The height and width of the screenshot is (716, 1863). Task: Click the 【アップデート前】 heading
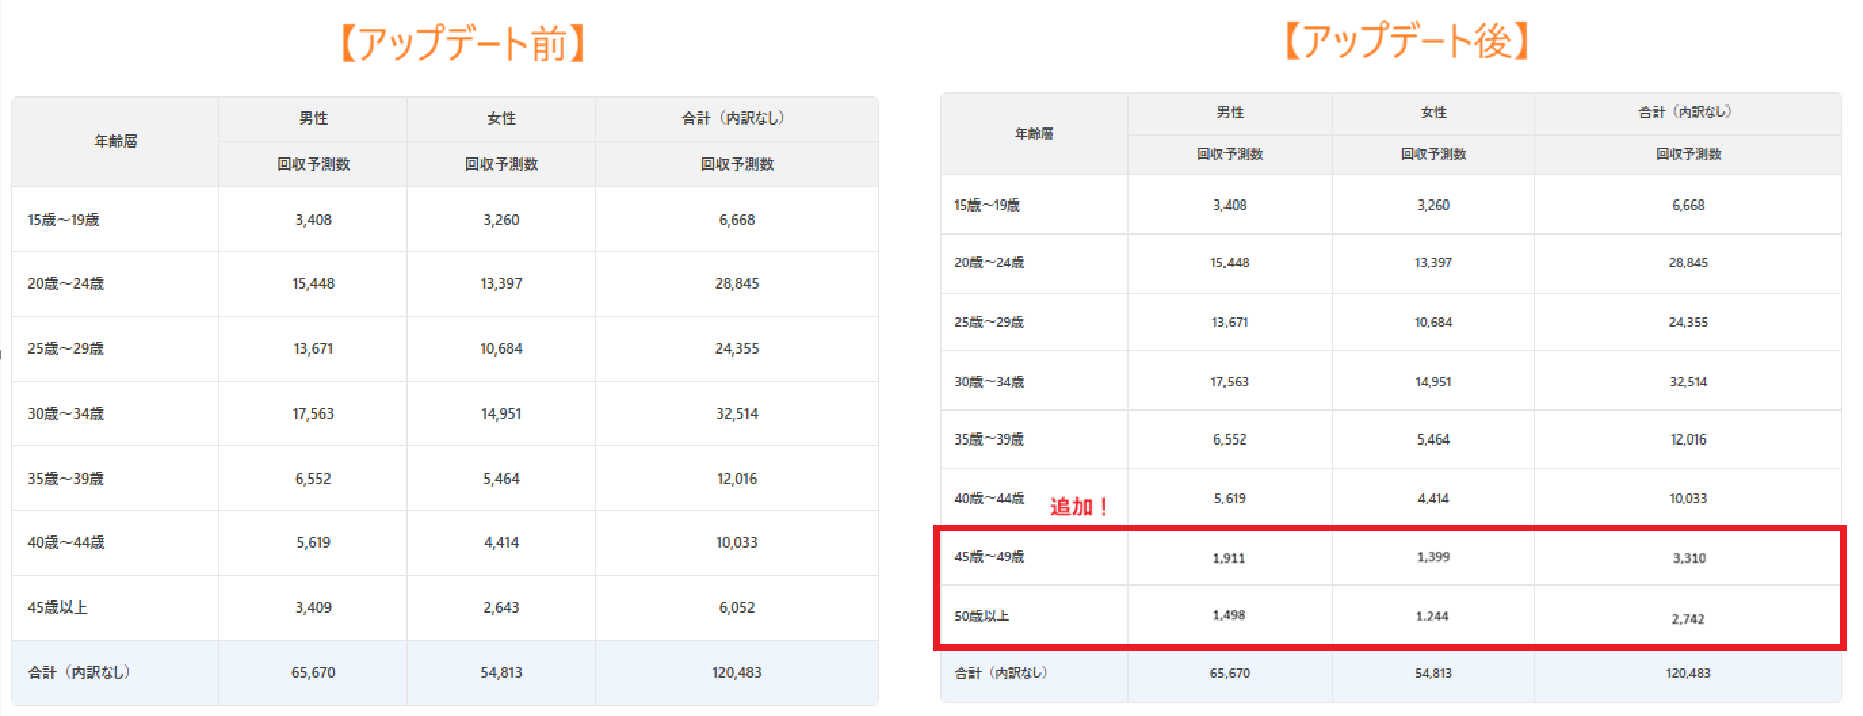[x=463, y=44]
